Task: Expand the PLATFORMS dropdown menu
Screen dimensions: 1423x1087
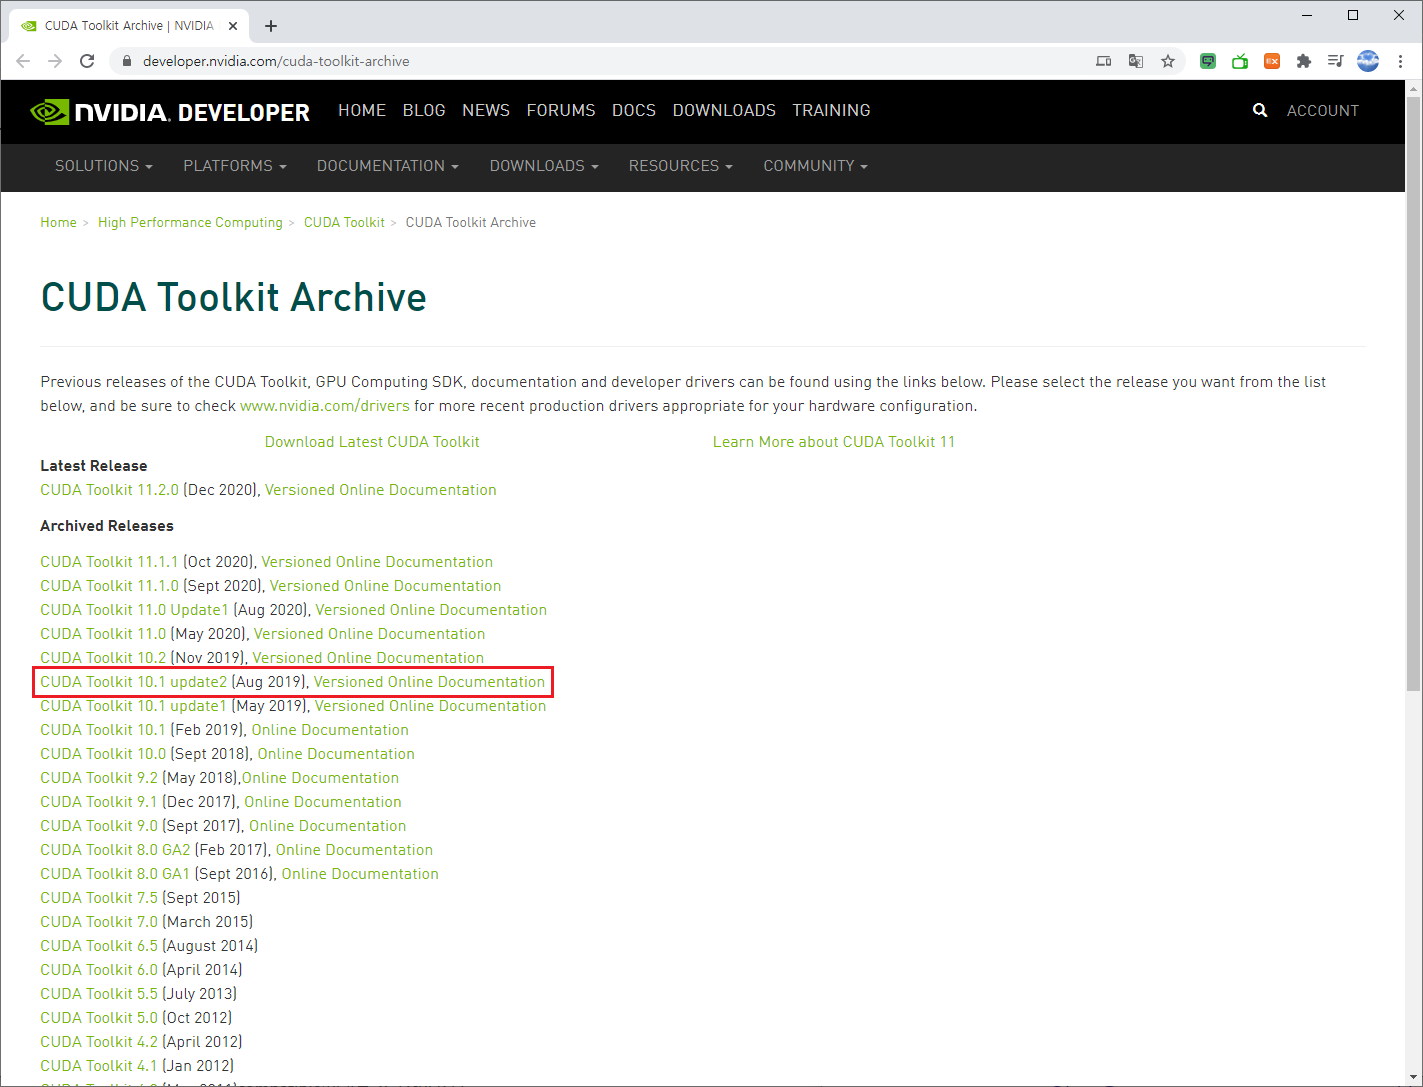Action: pyautogui.click(x=235, y=166)
